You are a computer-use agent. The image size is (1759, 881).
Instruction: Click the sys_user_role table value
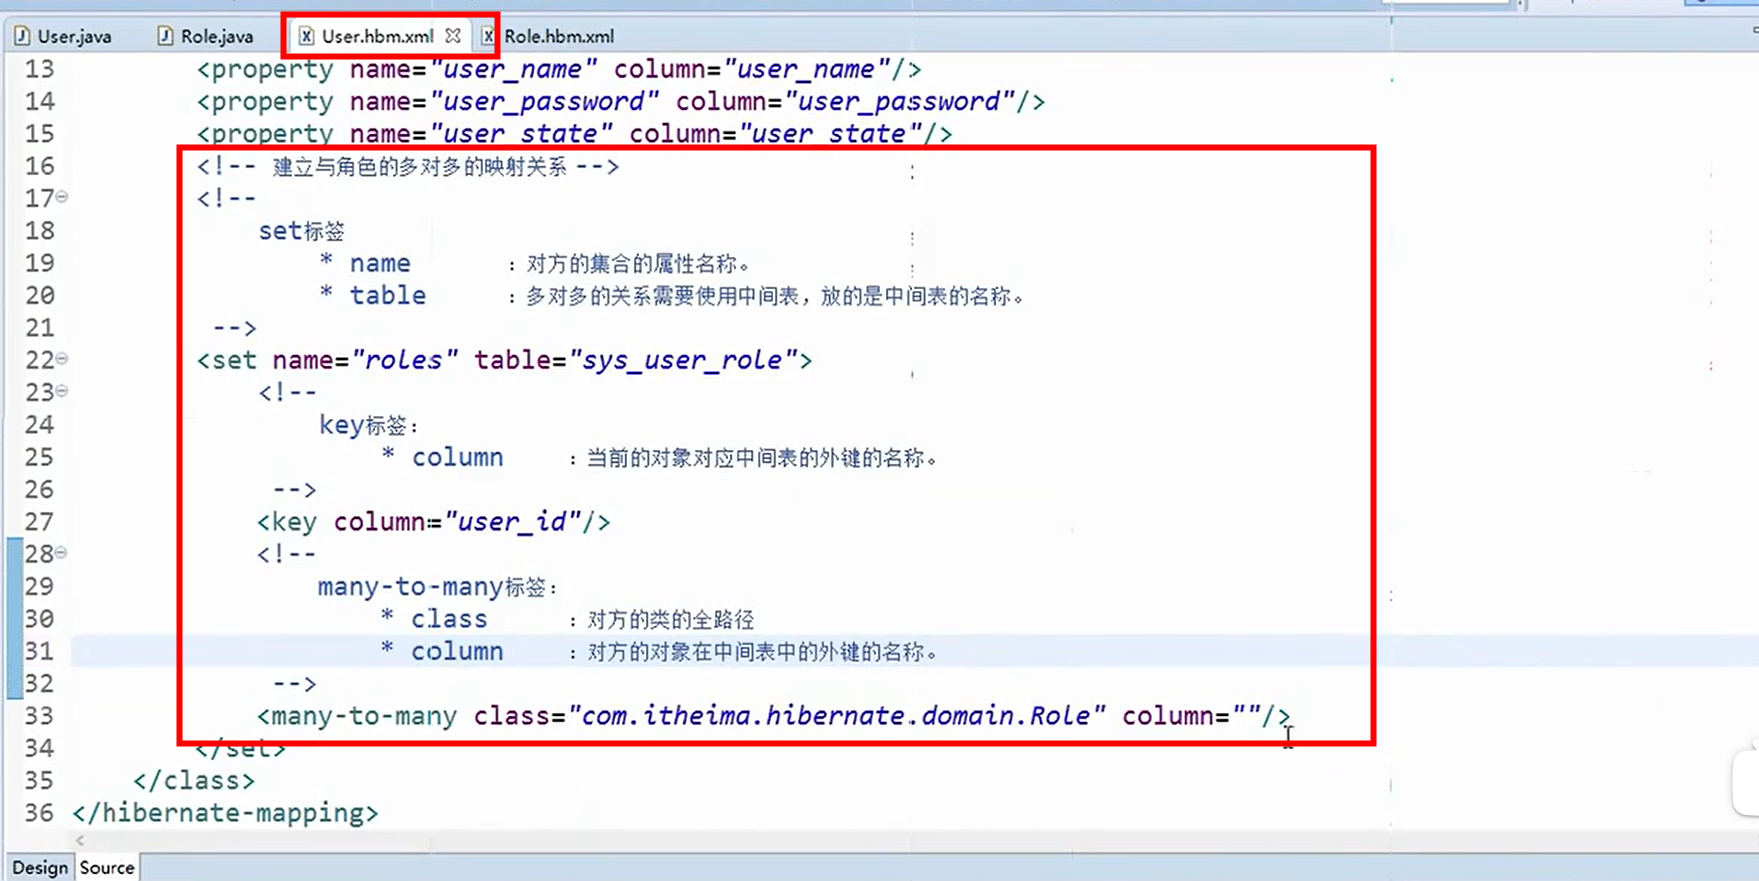682,360
